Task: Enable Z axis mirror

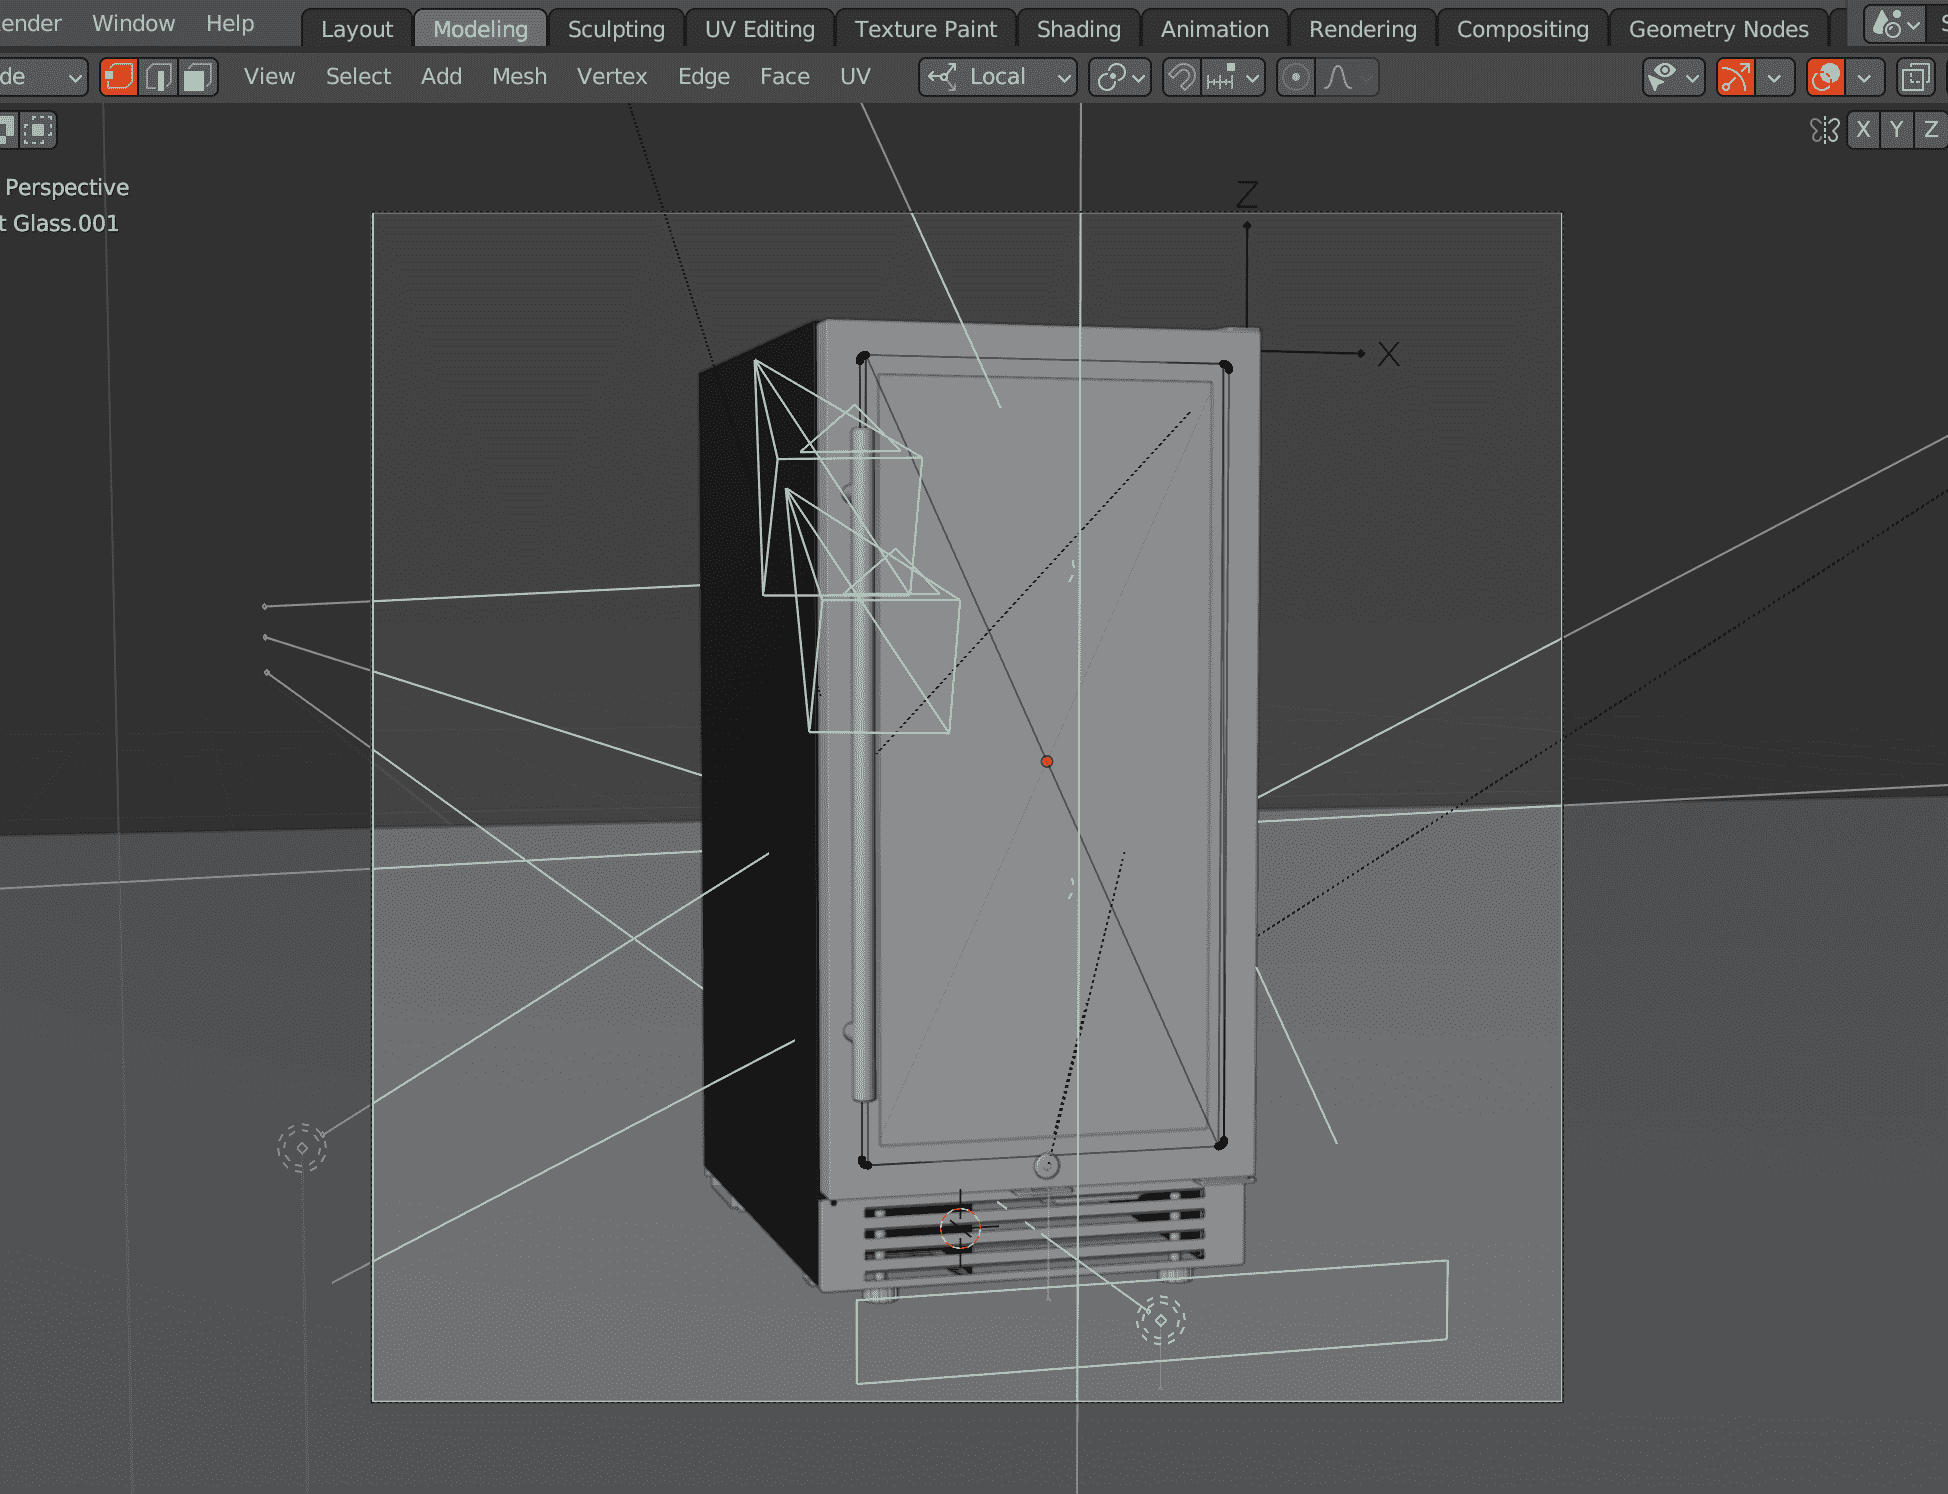Action: coord(1931,130)
